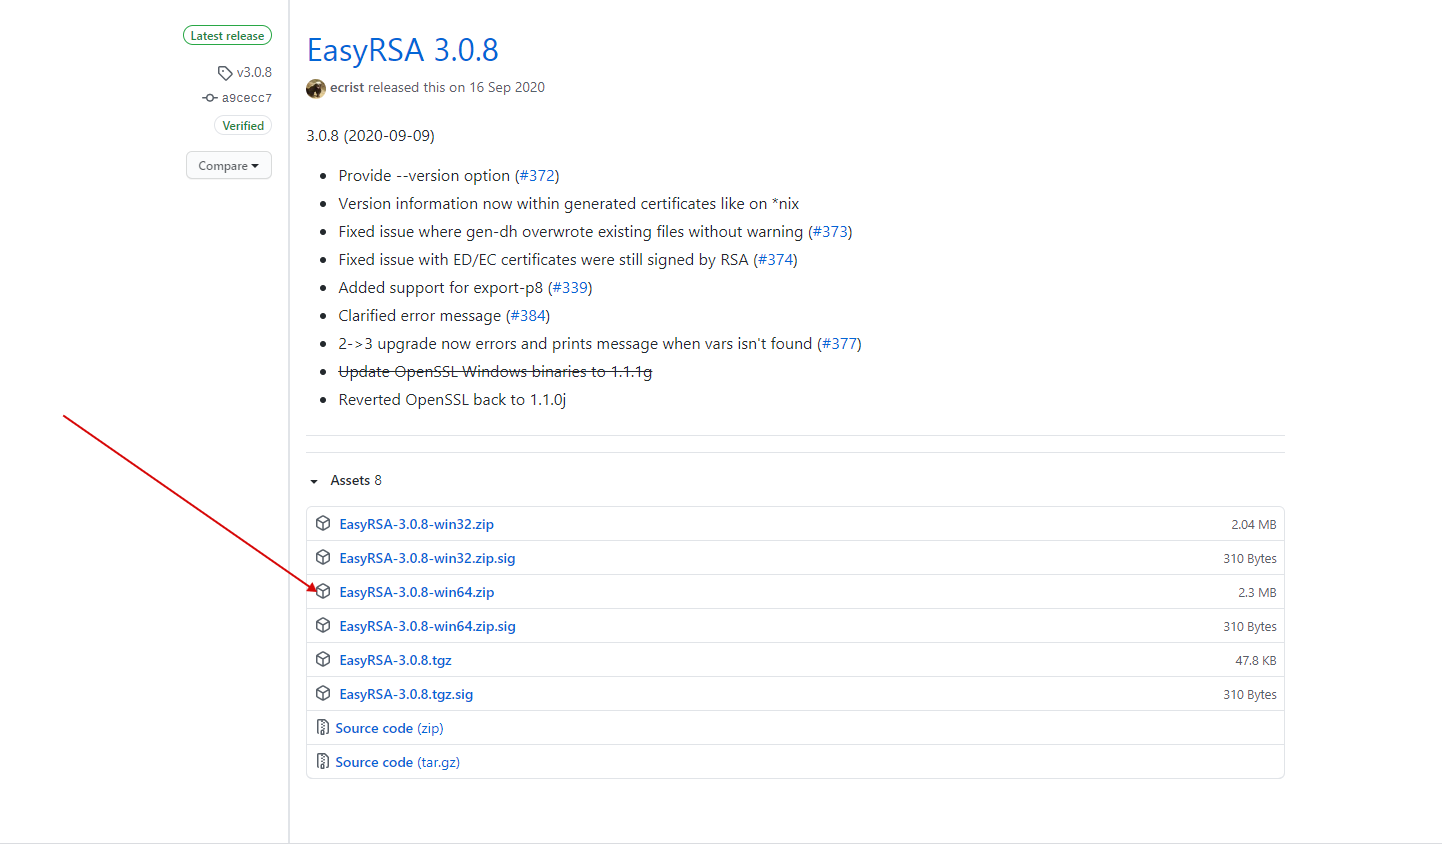This screenshot has height=850, width=1442.
Task: Open ecrist user profile link
Action: pos(347,88)
